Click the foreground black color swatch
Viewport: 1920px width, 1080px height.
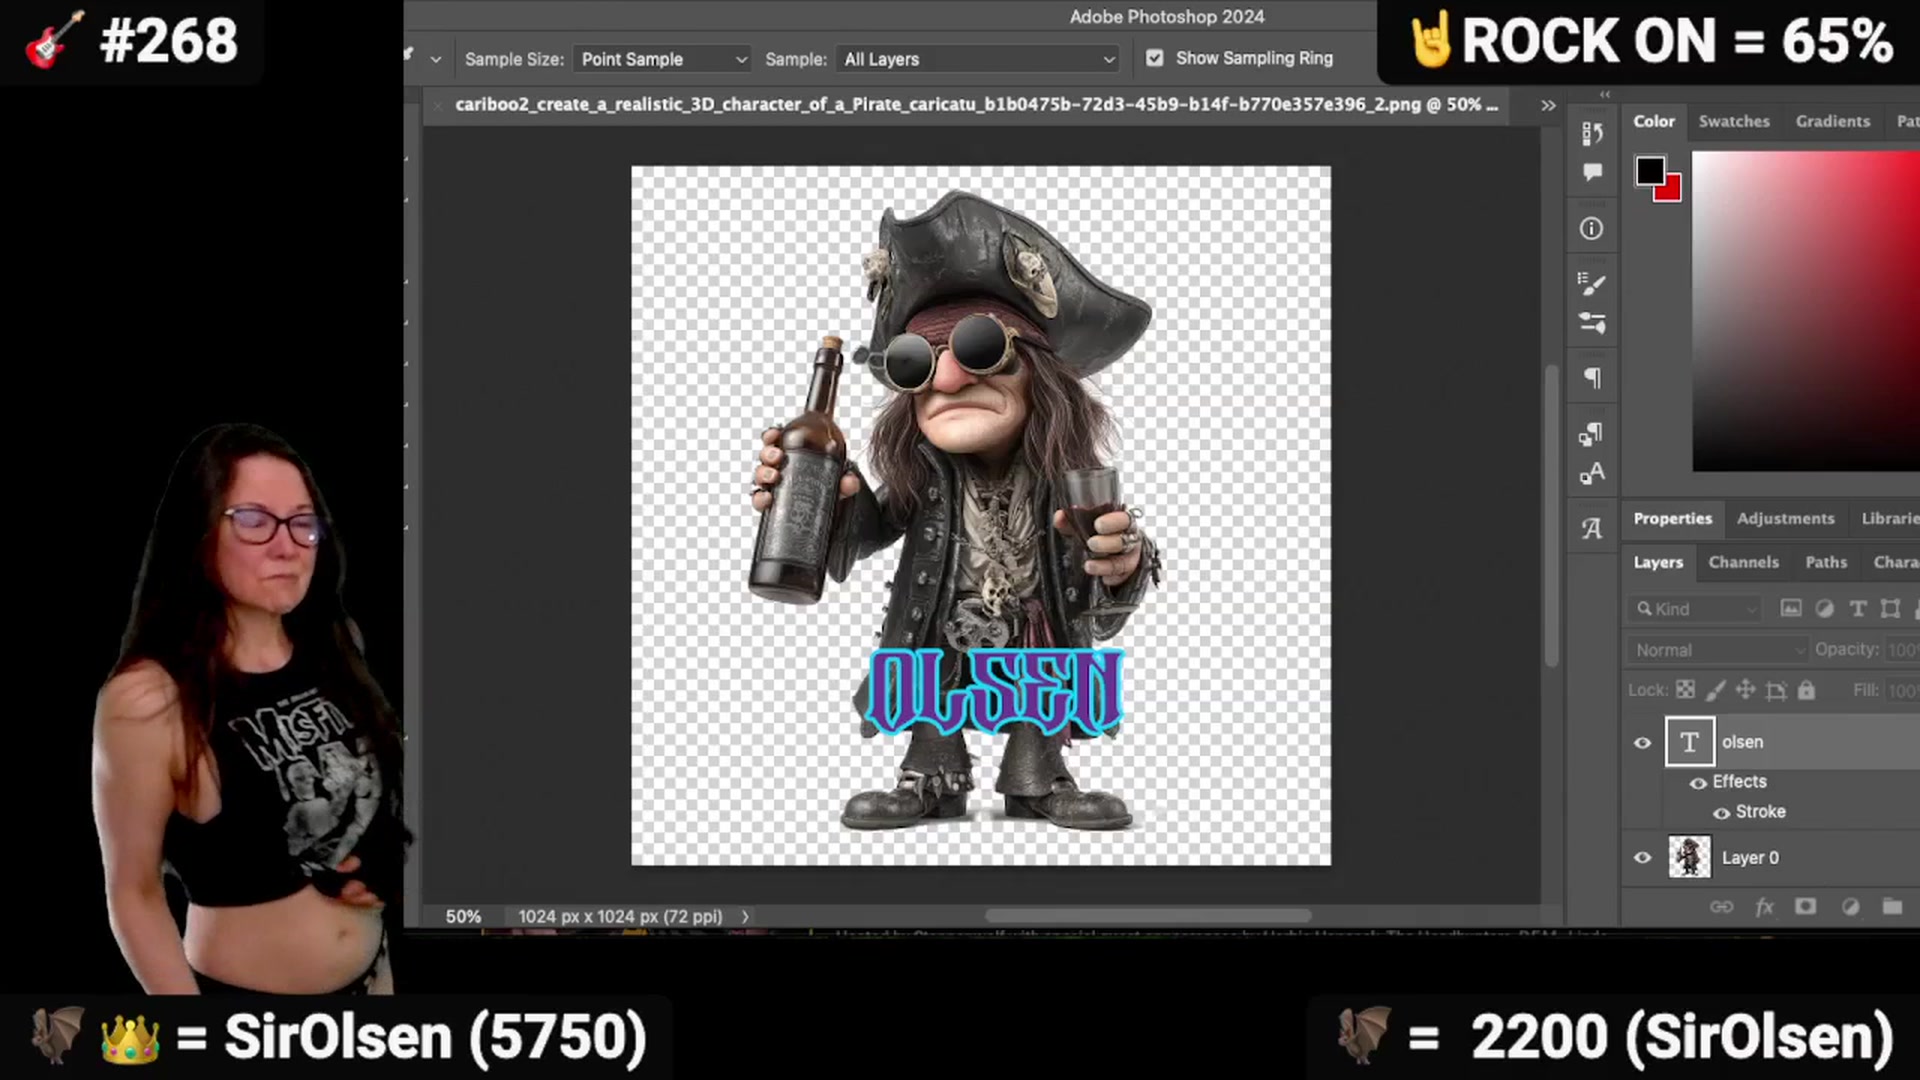pos(1650,171)
